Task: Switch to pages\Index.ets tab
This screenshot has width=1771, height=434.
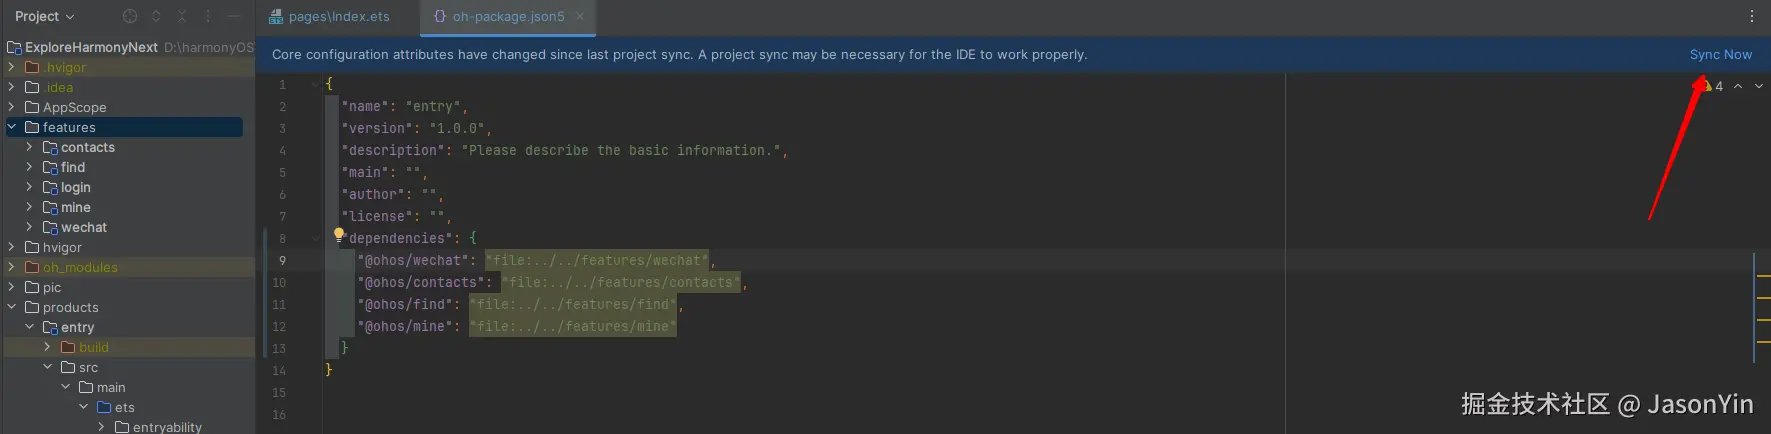Action: click(330, 16)
